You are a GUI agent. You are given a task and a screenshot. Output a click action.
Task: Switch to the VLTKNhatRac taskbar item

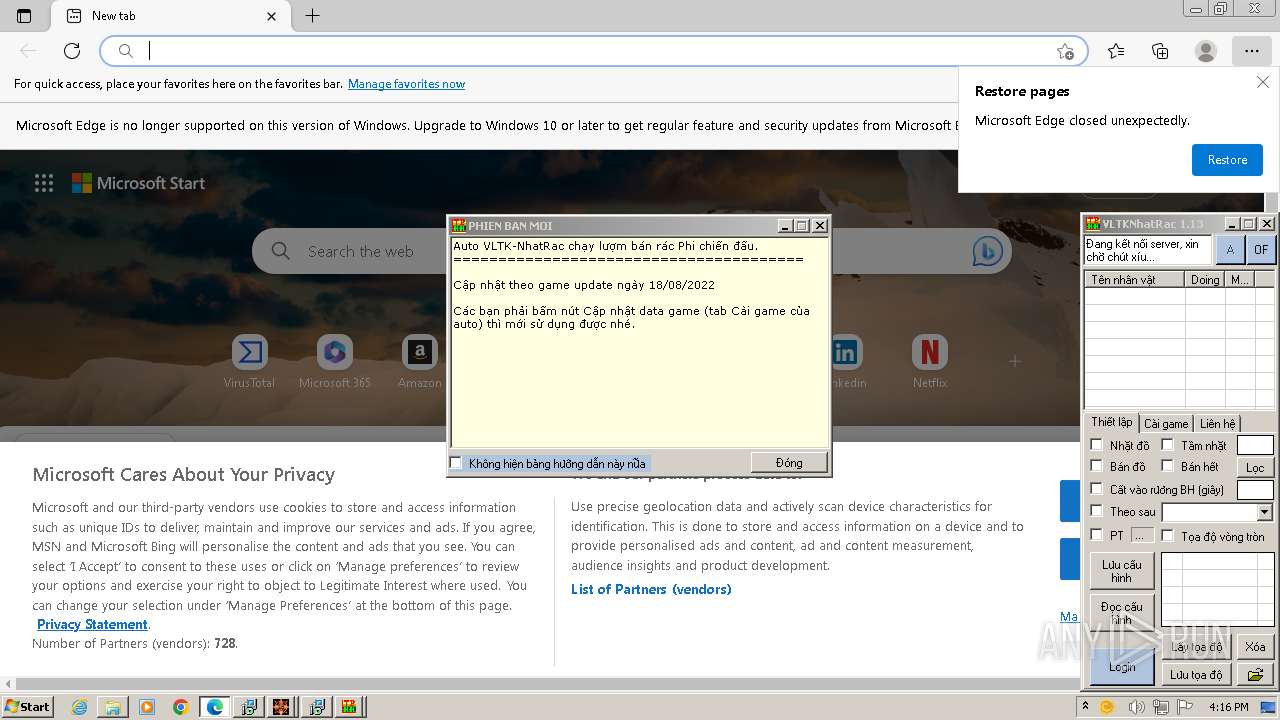tap(349, 707)
